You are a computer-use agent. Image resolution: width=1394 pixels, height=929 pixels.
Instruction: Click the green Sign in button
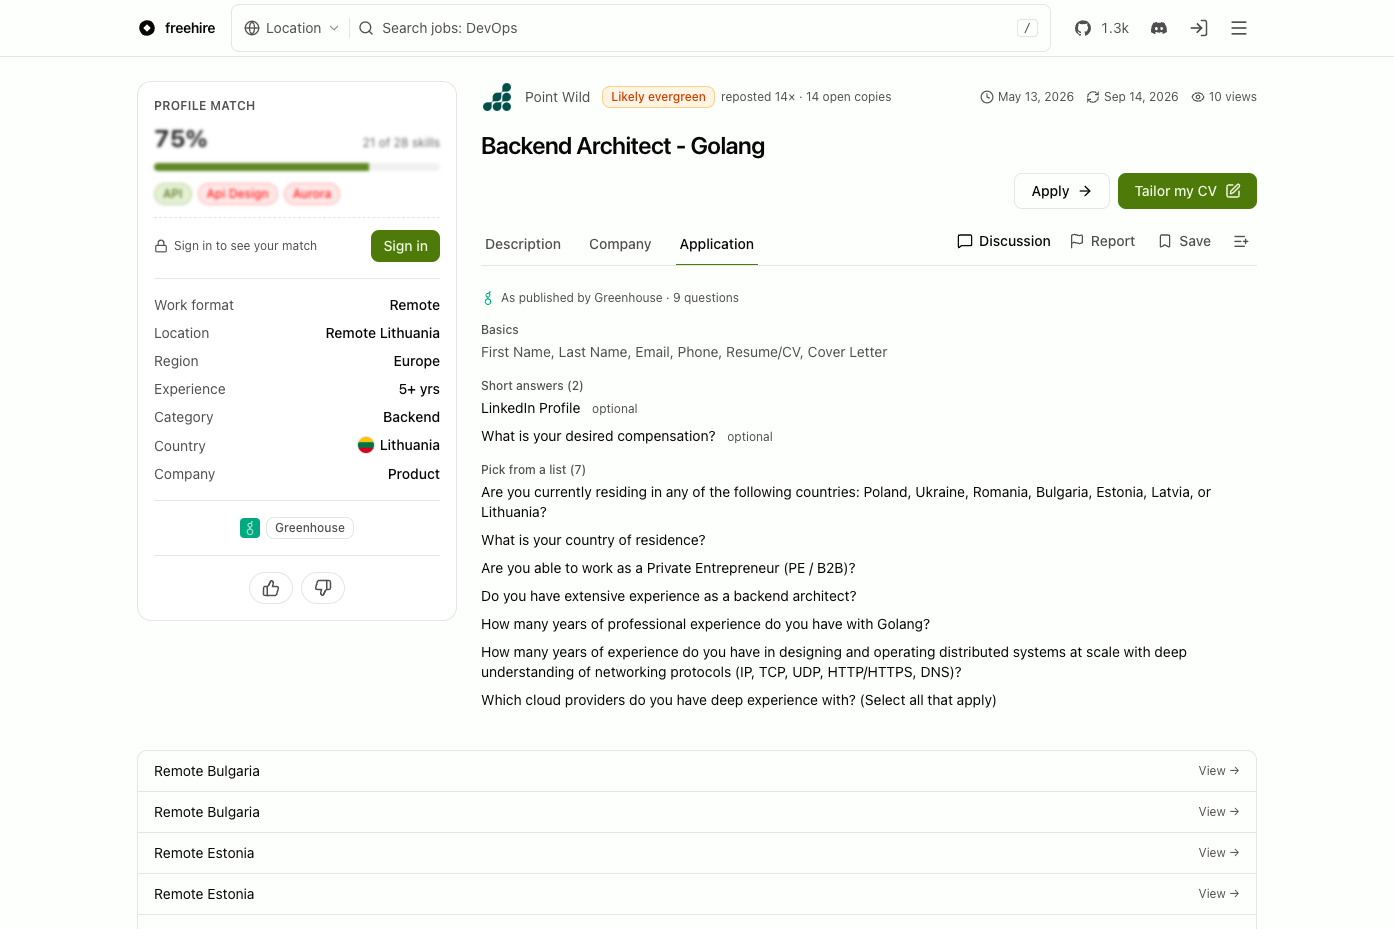click(405, 246)
